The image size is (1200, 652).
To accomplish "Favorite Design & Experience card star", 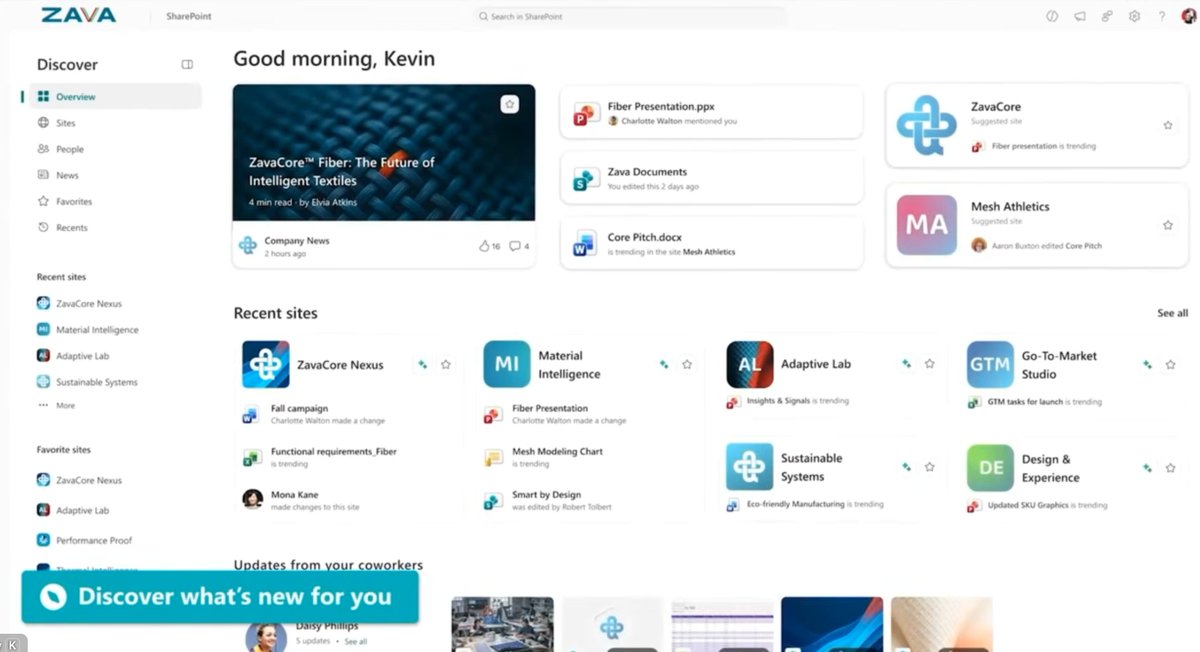I will coord(1170,468).
